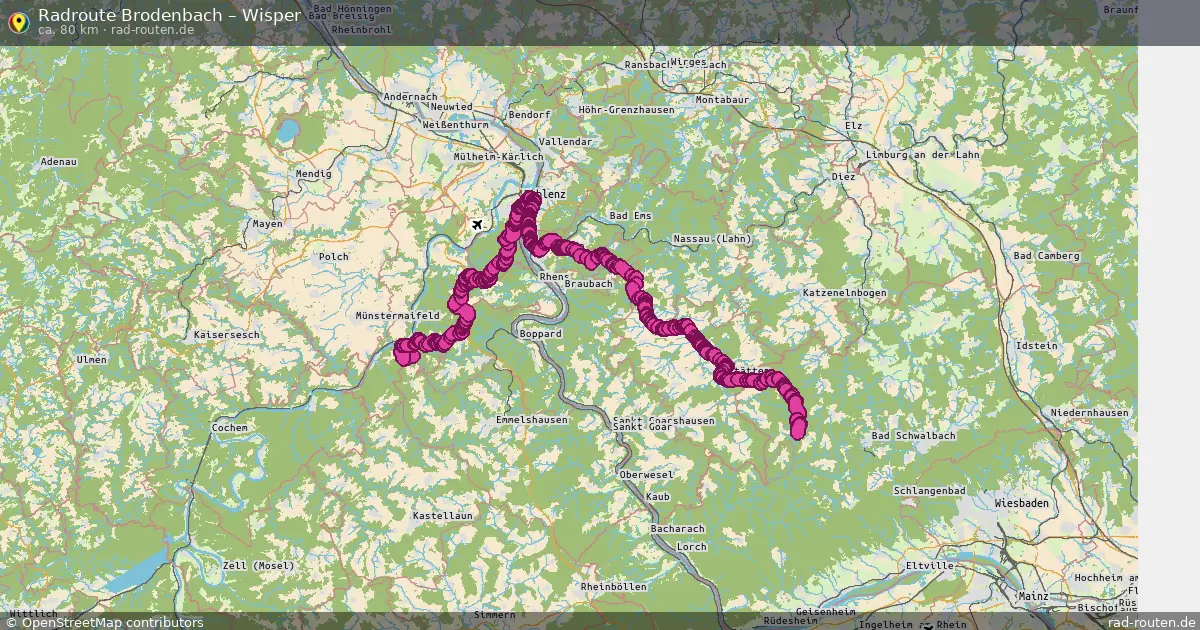Click the Kaisersesch label

[229, 334]
